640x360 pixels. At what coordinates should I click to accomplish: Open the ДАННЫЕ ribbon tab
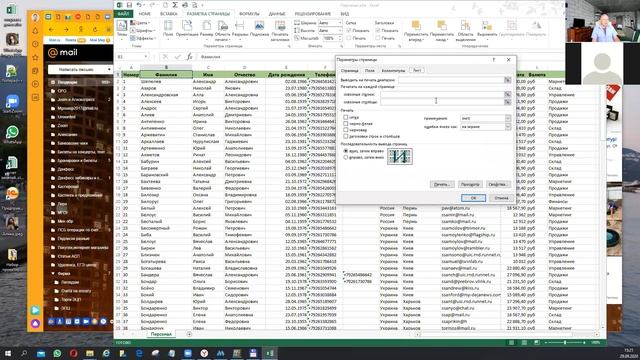click(x=277, y=13)
